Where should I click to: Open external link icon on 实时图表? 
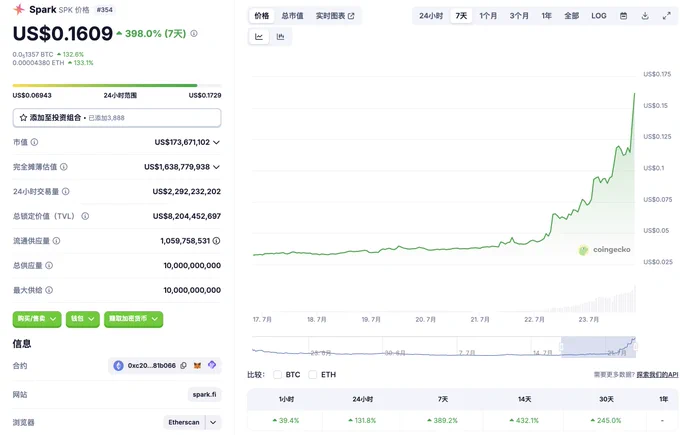351,16
